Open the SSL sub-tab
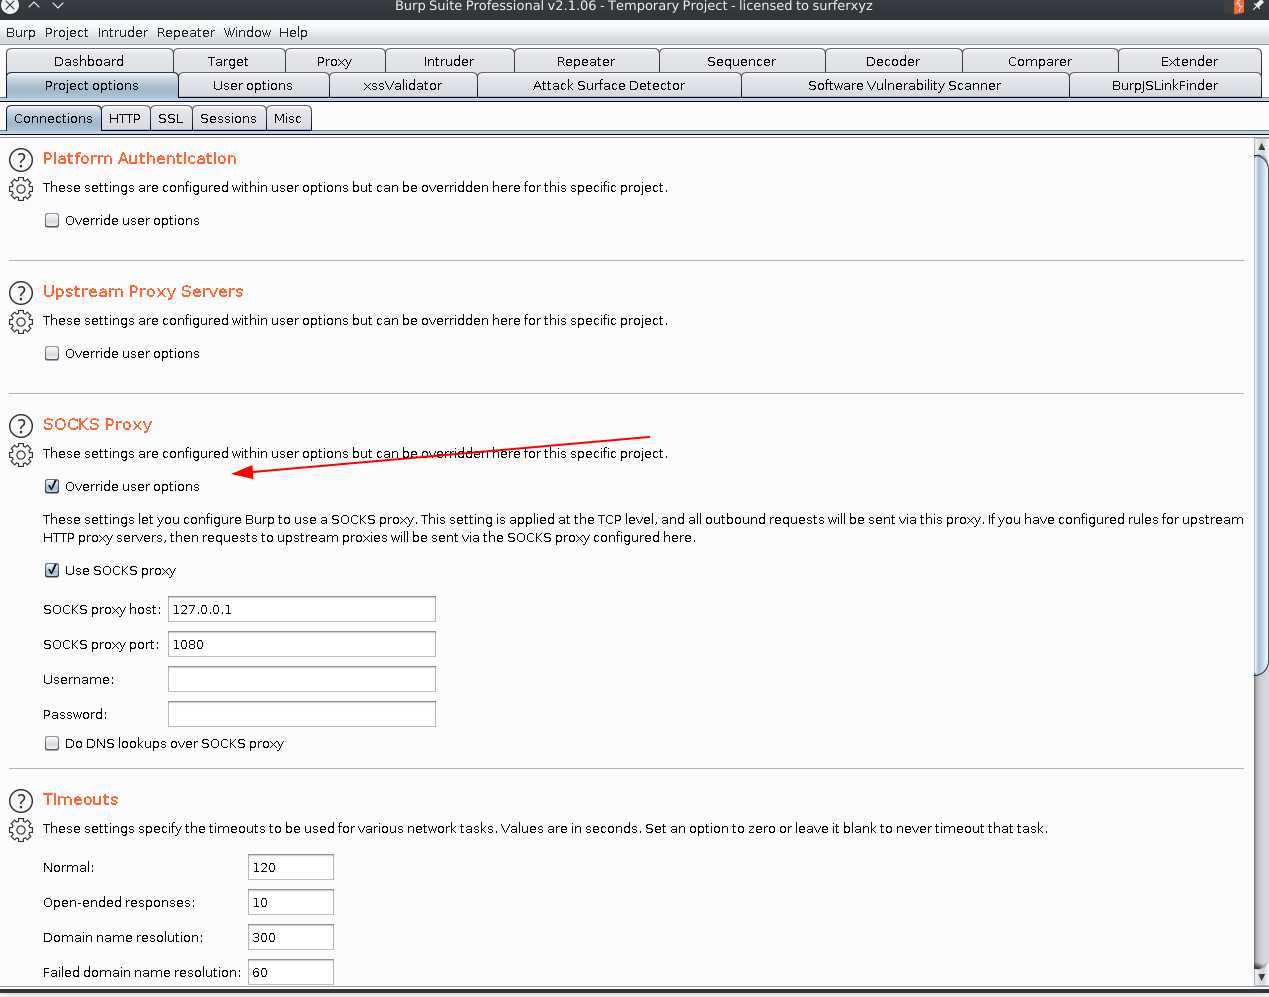Screen dimensions: 1269x997 click(x=171, y=118)
